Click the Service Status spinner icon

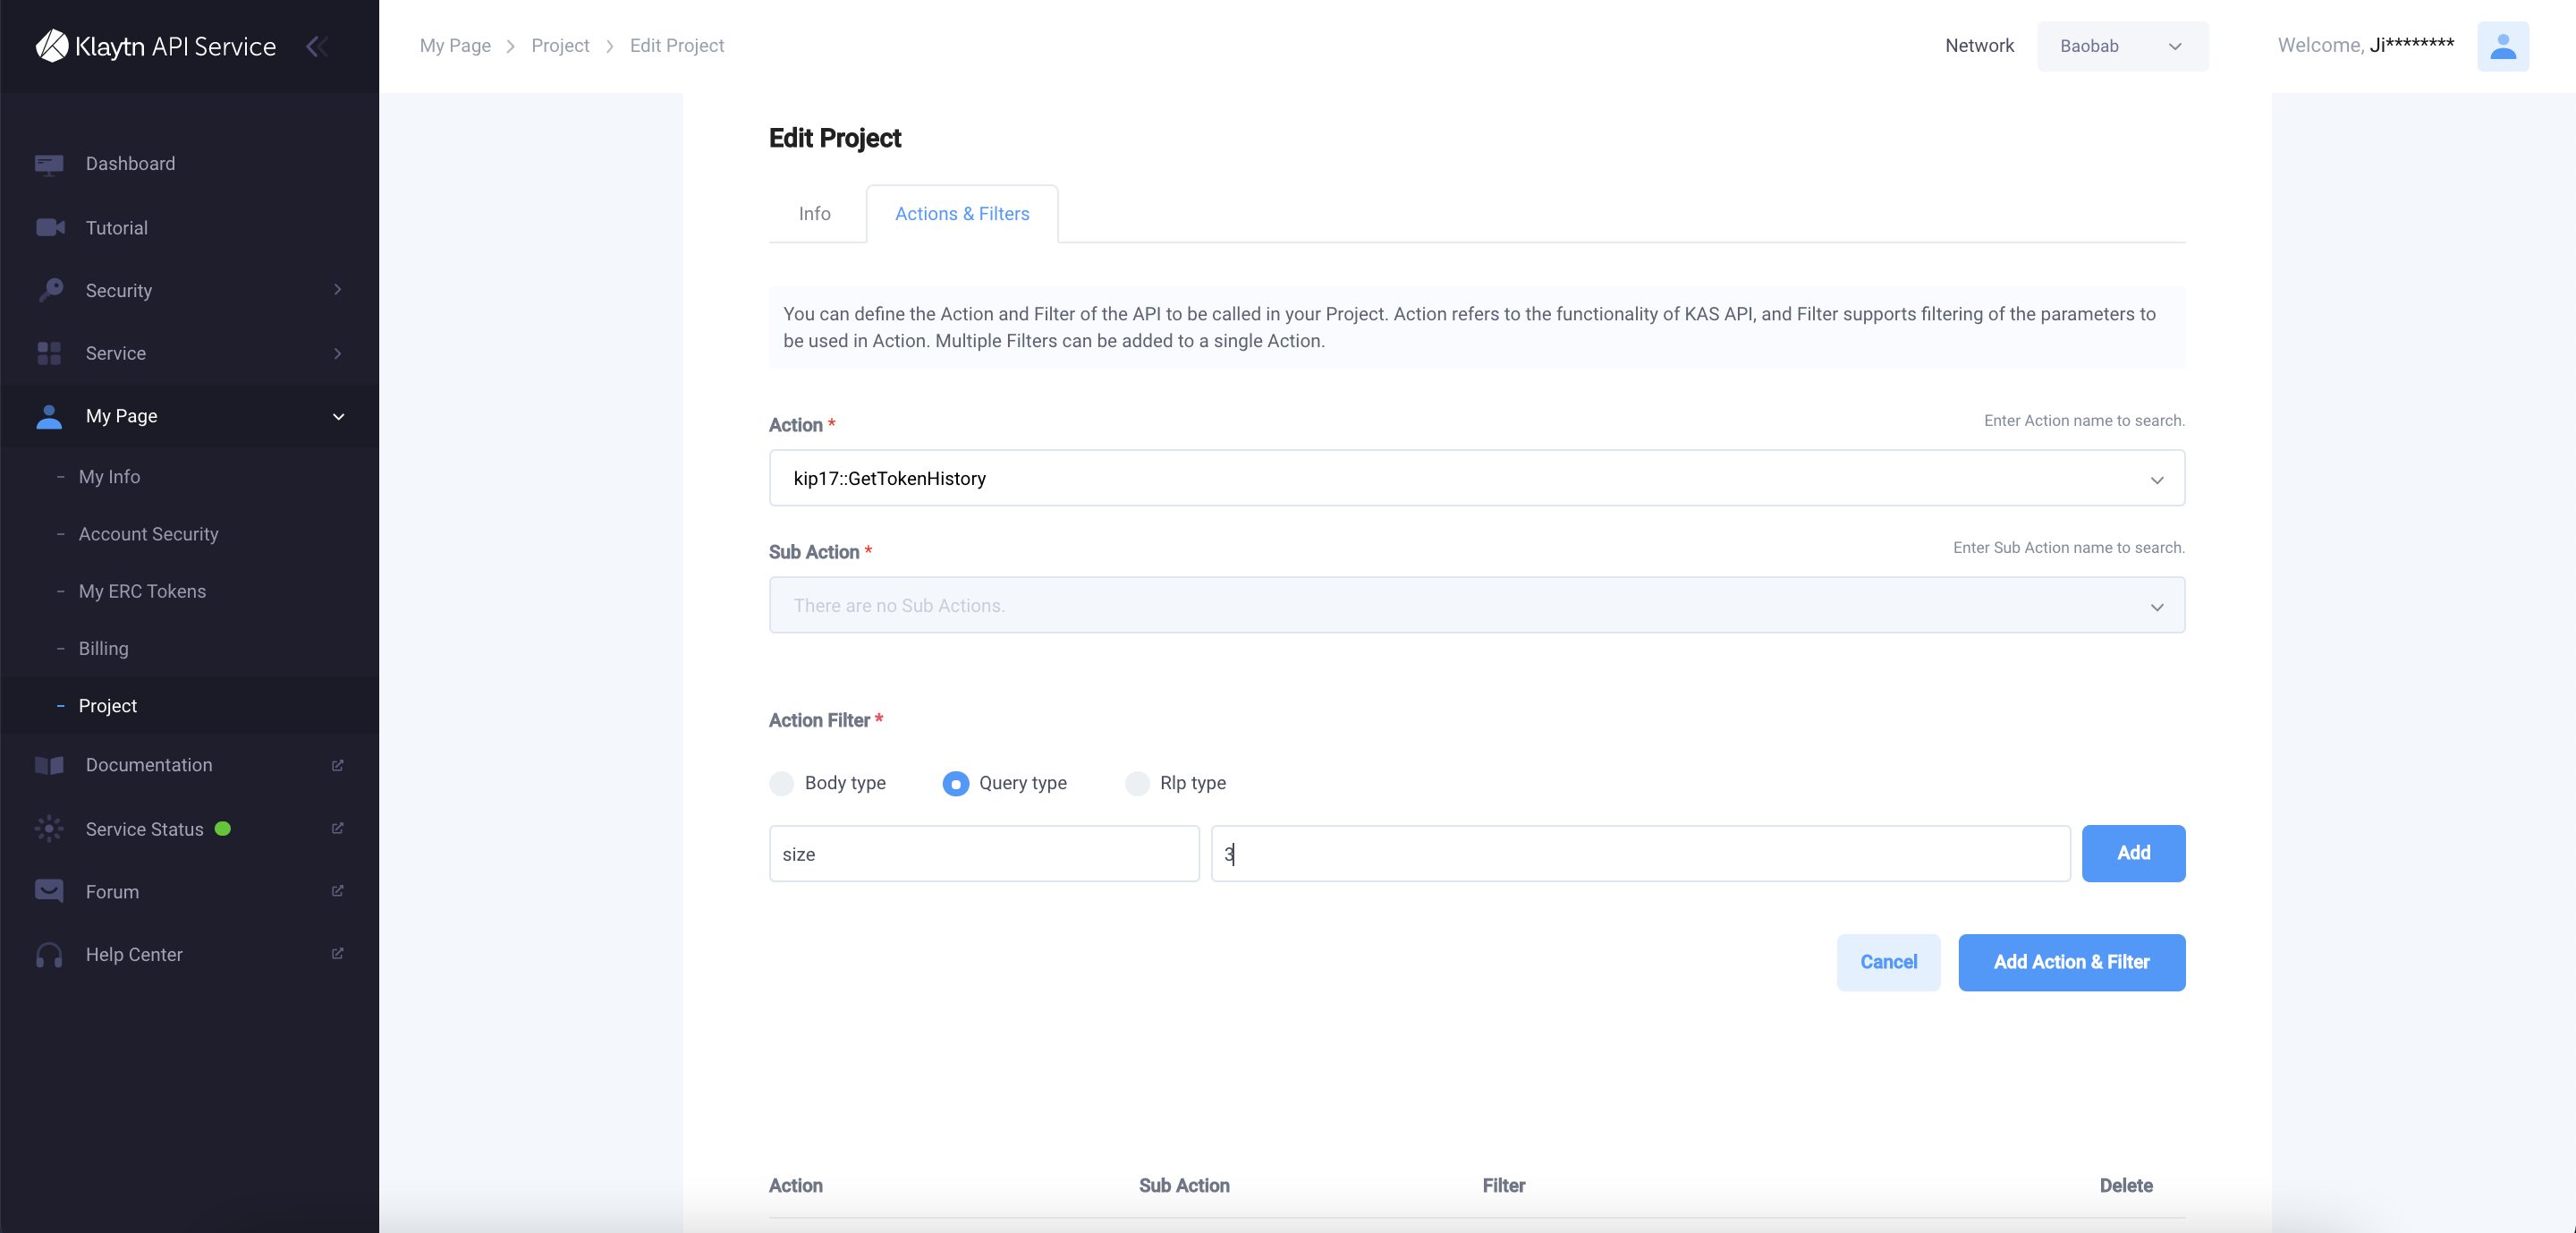pyautogui.click(x=49, y=828)
